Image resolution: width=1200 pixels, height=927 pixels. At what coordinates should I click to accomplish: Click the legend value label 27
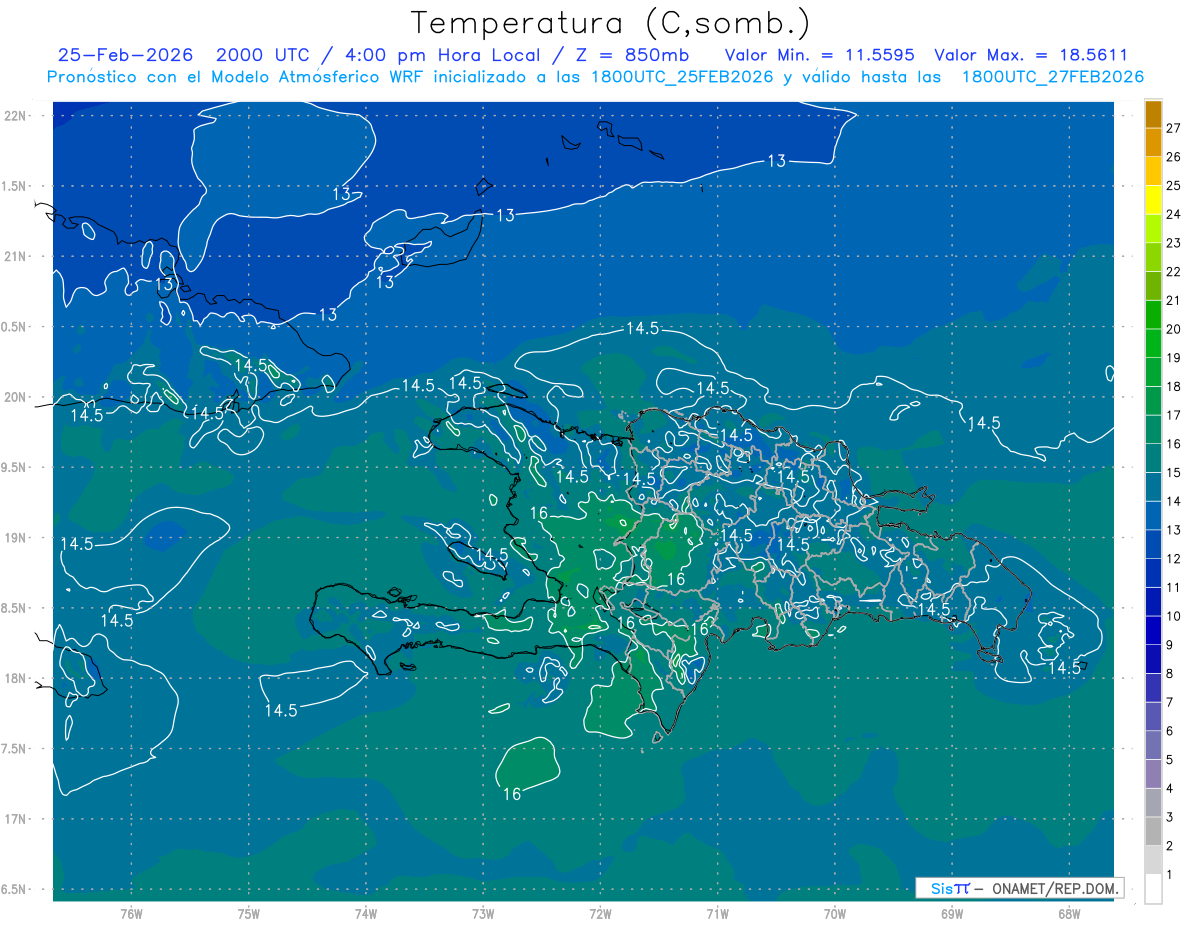(x=1173, y=128)
